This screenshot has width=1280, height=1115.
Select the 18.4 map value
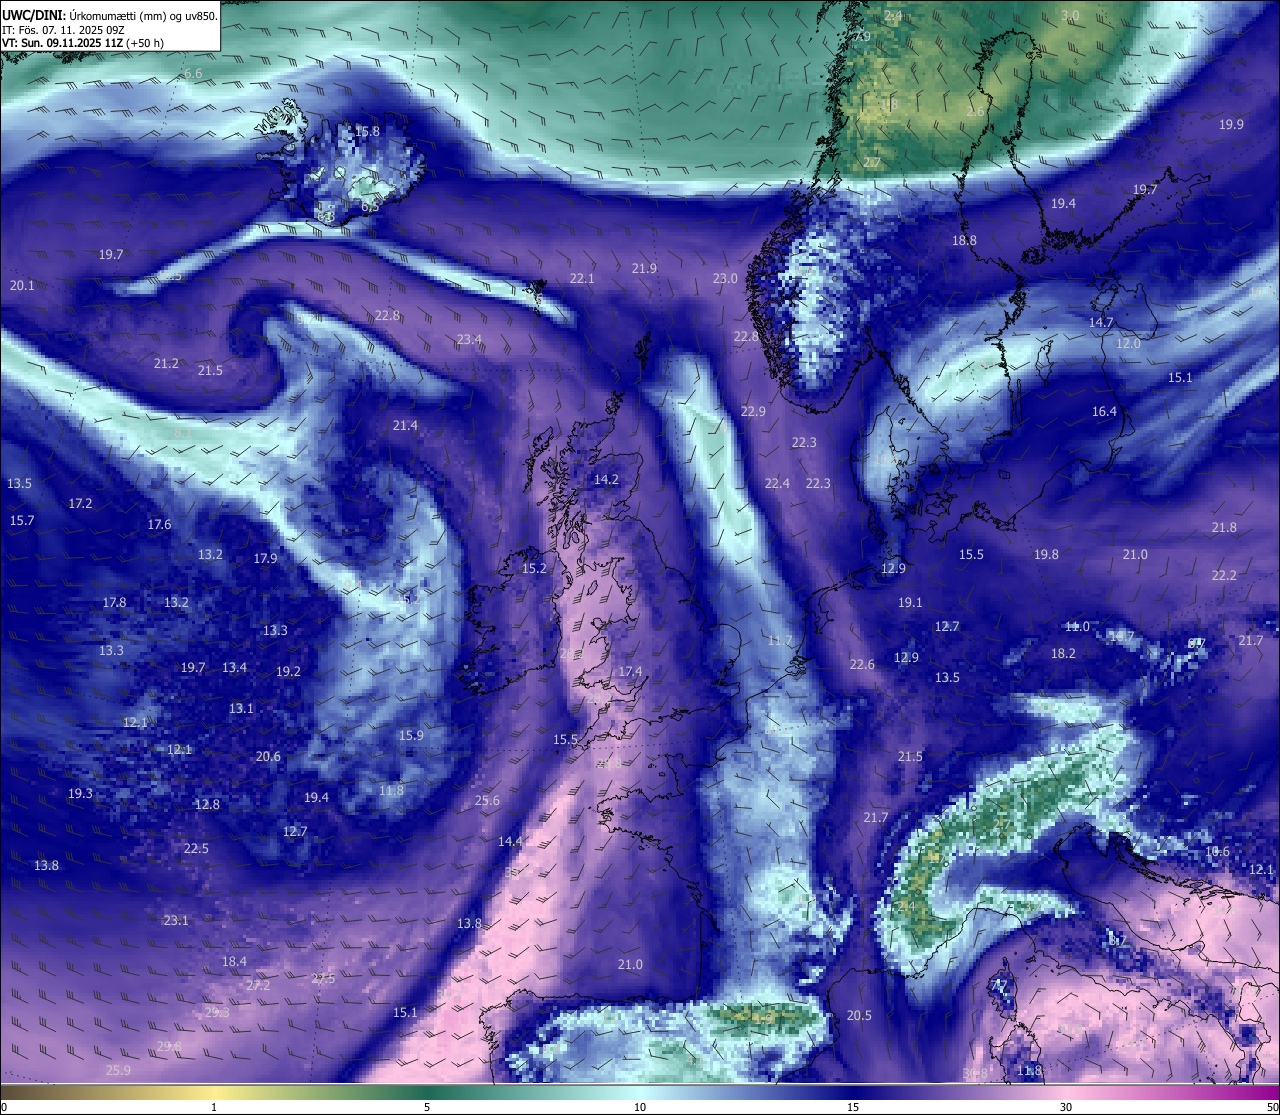click(234, 961)
